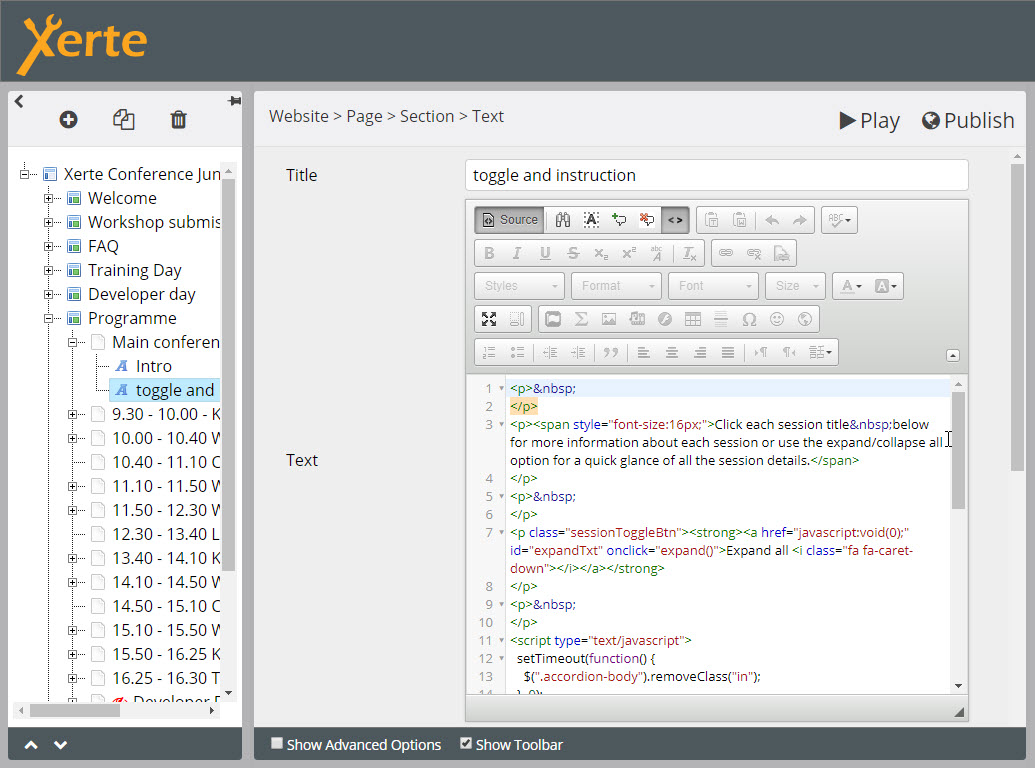Screen dimensions: 1035x768
Task: Click the Find binoculars icon
Action: [562, 220]
